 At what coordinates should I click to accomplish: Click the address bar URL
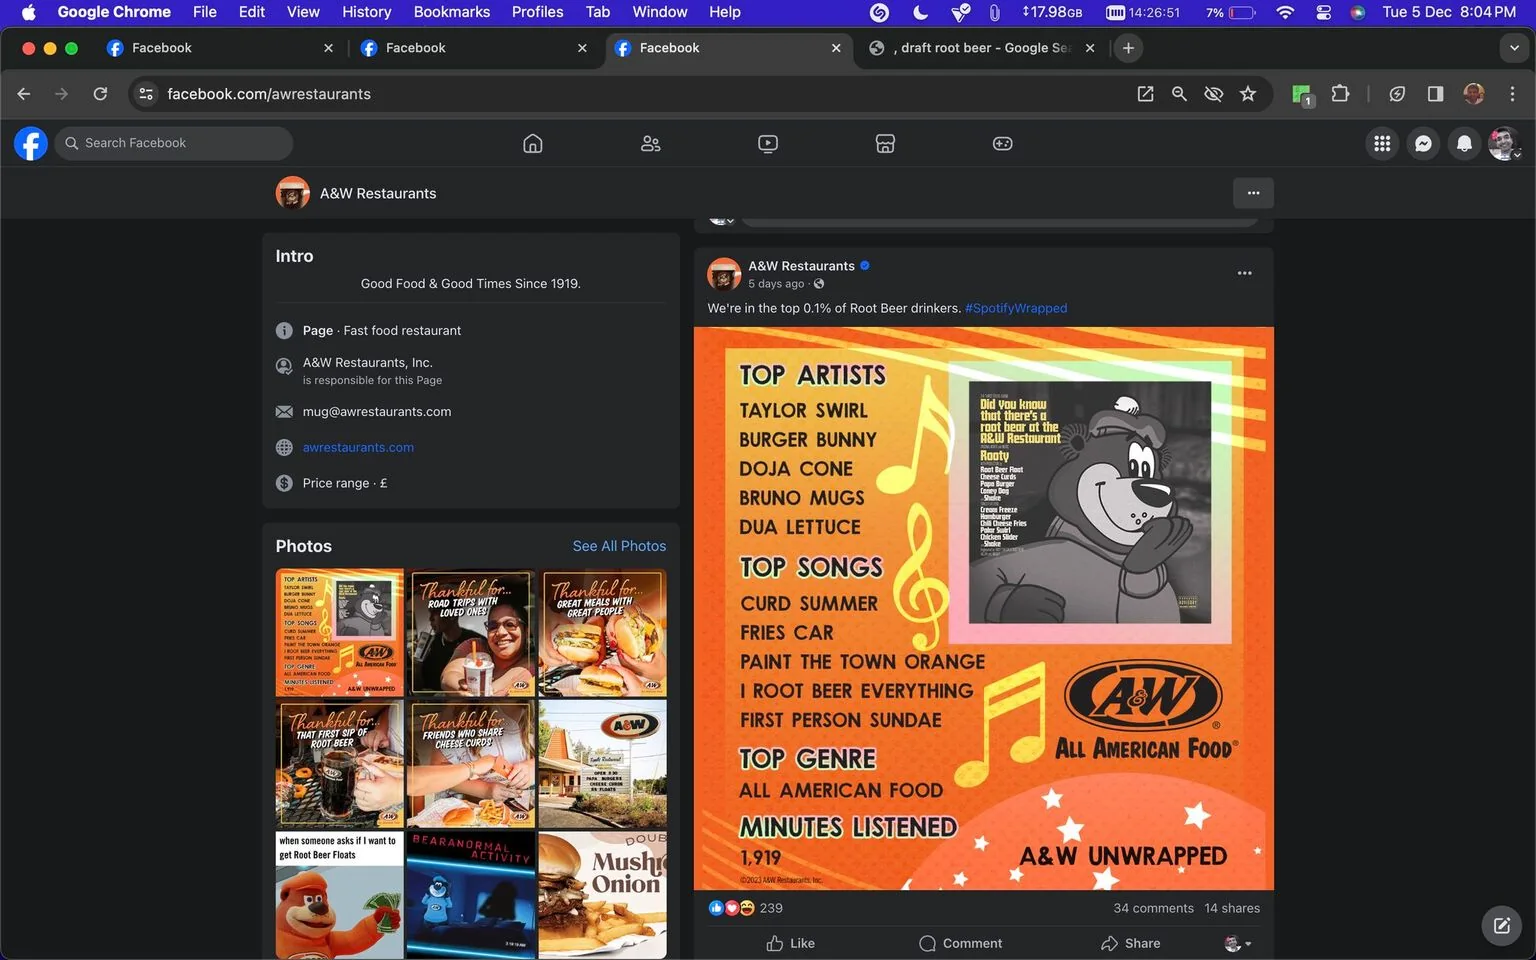[269, 93]
